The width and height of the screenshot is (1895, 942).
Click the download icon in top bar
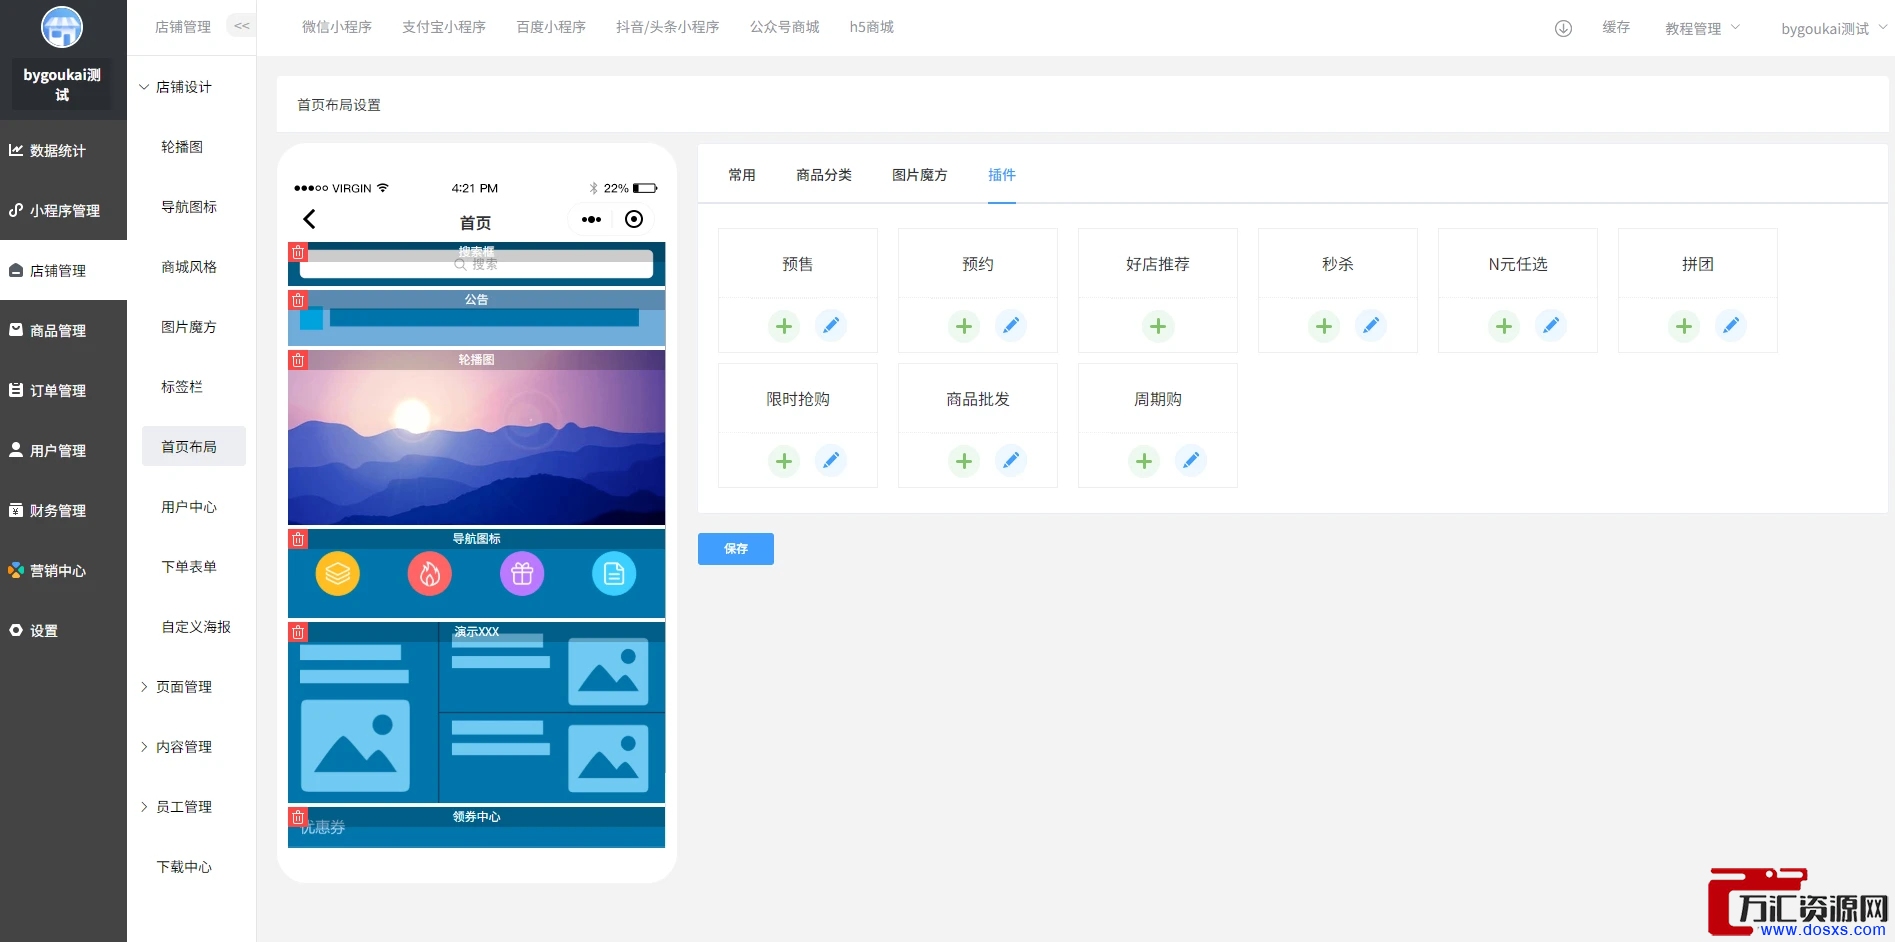click(x=1563, y=28)
